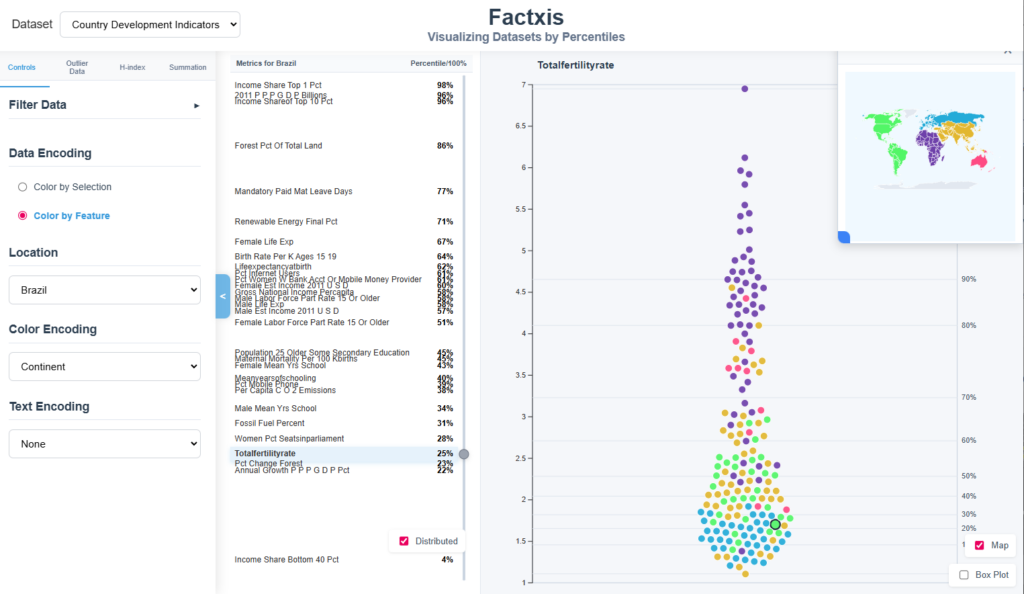Select Color by Selection radio button
The image size is (1024, 594).
click(x=23, y=187)
